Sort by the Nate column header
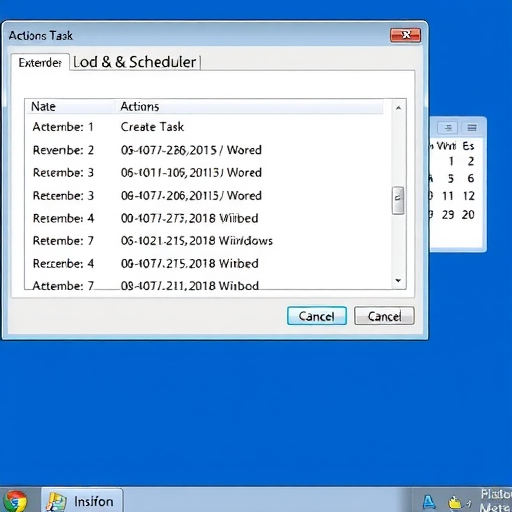 [70, 107]
